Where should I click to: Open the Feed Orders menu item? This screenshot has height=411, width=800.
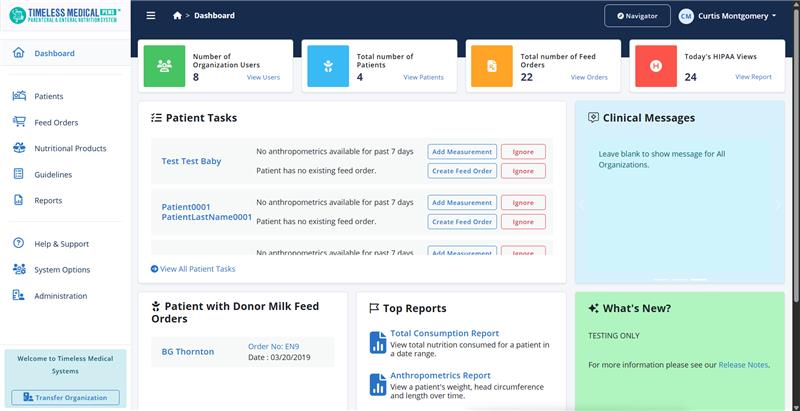[56, 122]
